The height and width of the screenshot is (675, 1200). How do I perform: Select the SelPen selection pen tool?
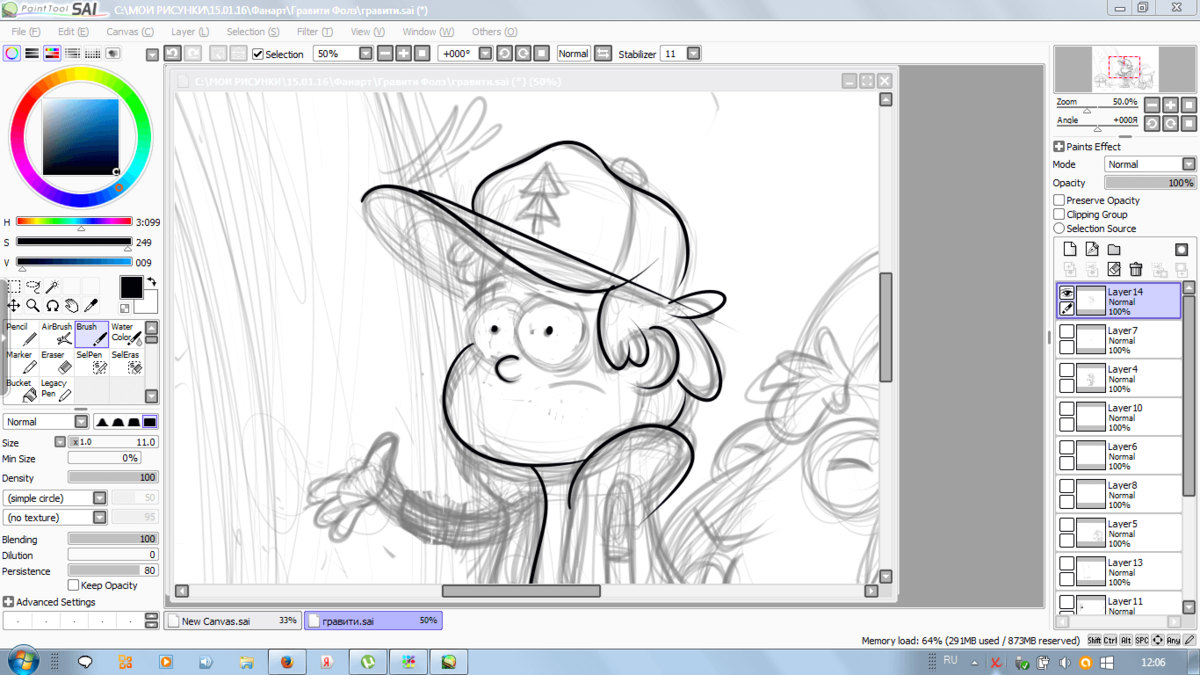[91, 362]
